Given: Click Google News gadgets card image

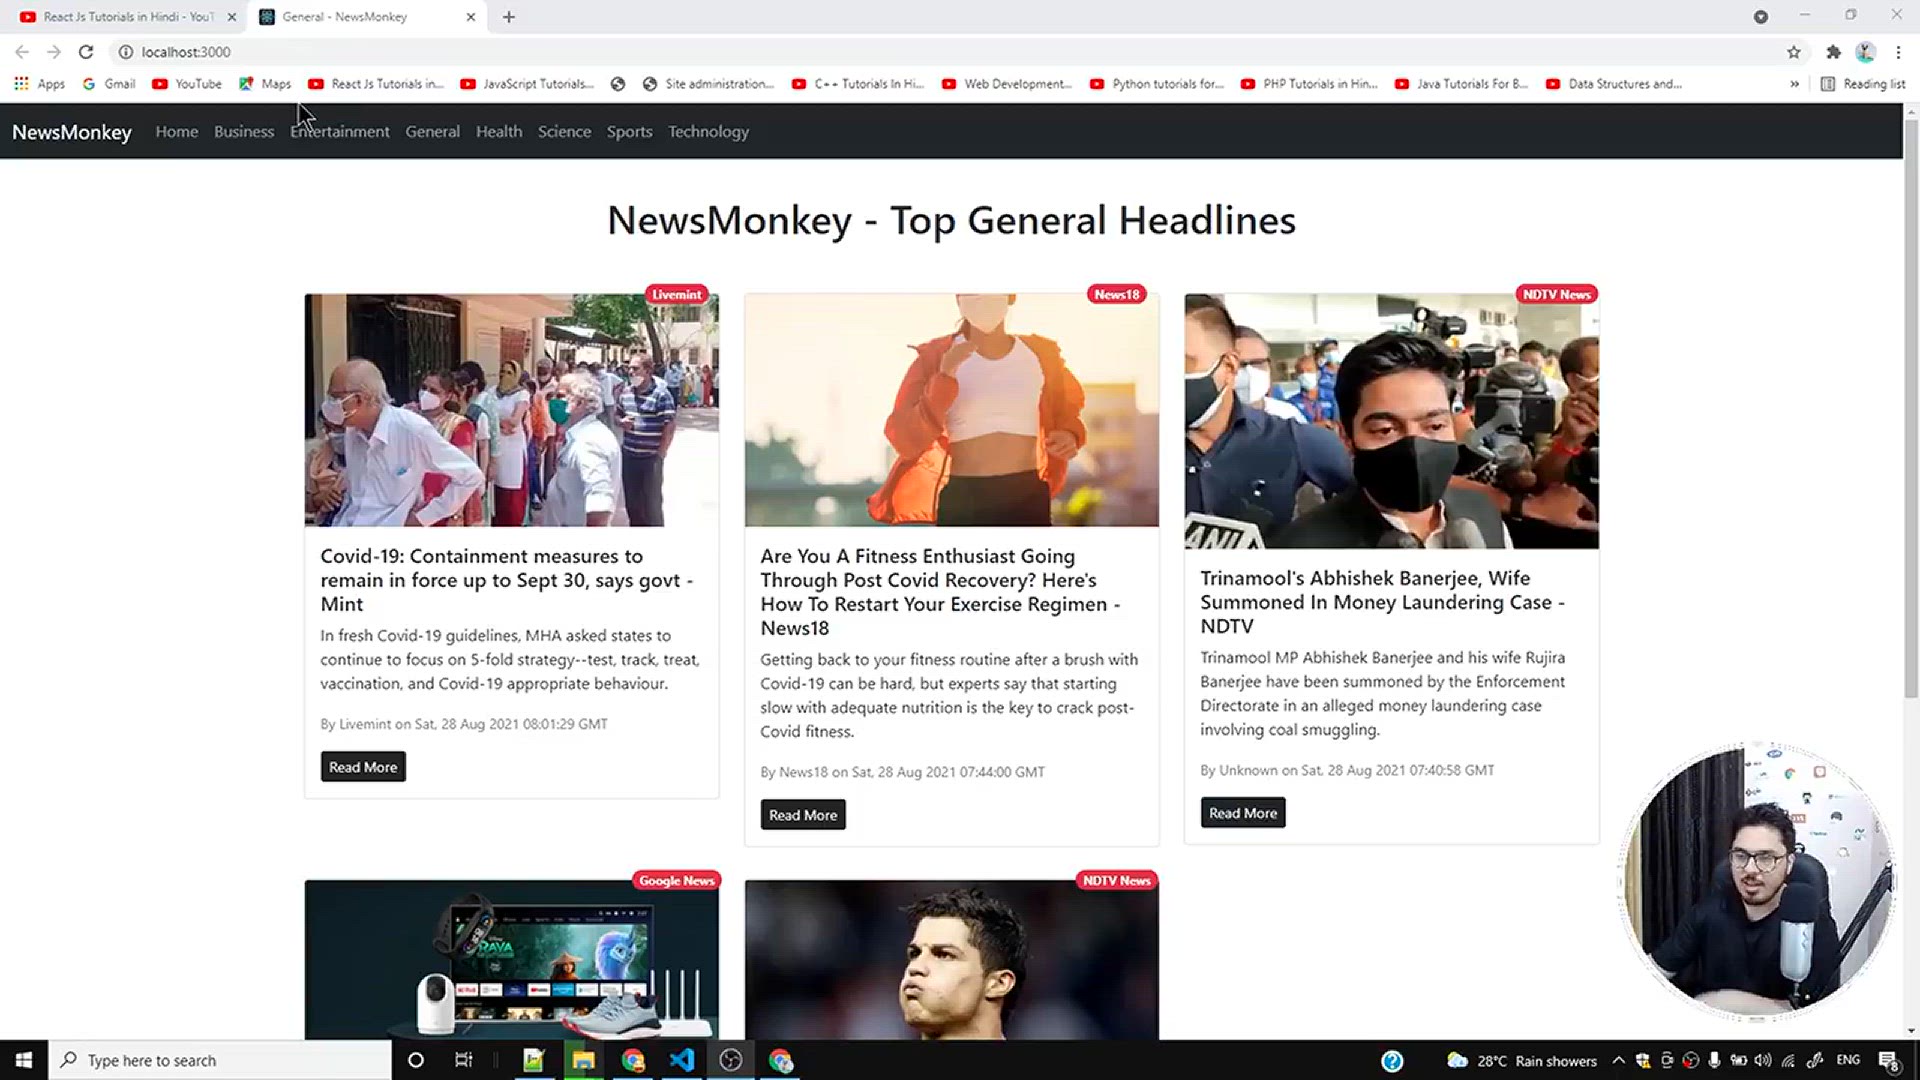Looking at the screenshot, I should point(512,960).
